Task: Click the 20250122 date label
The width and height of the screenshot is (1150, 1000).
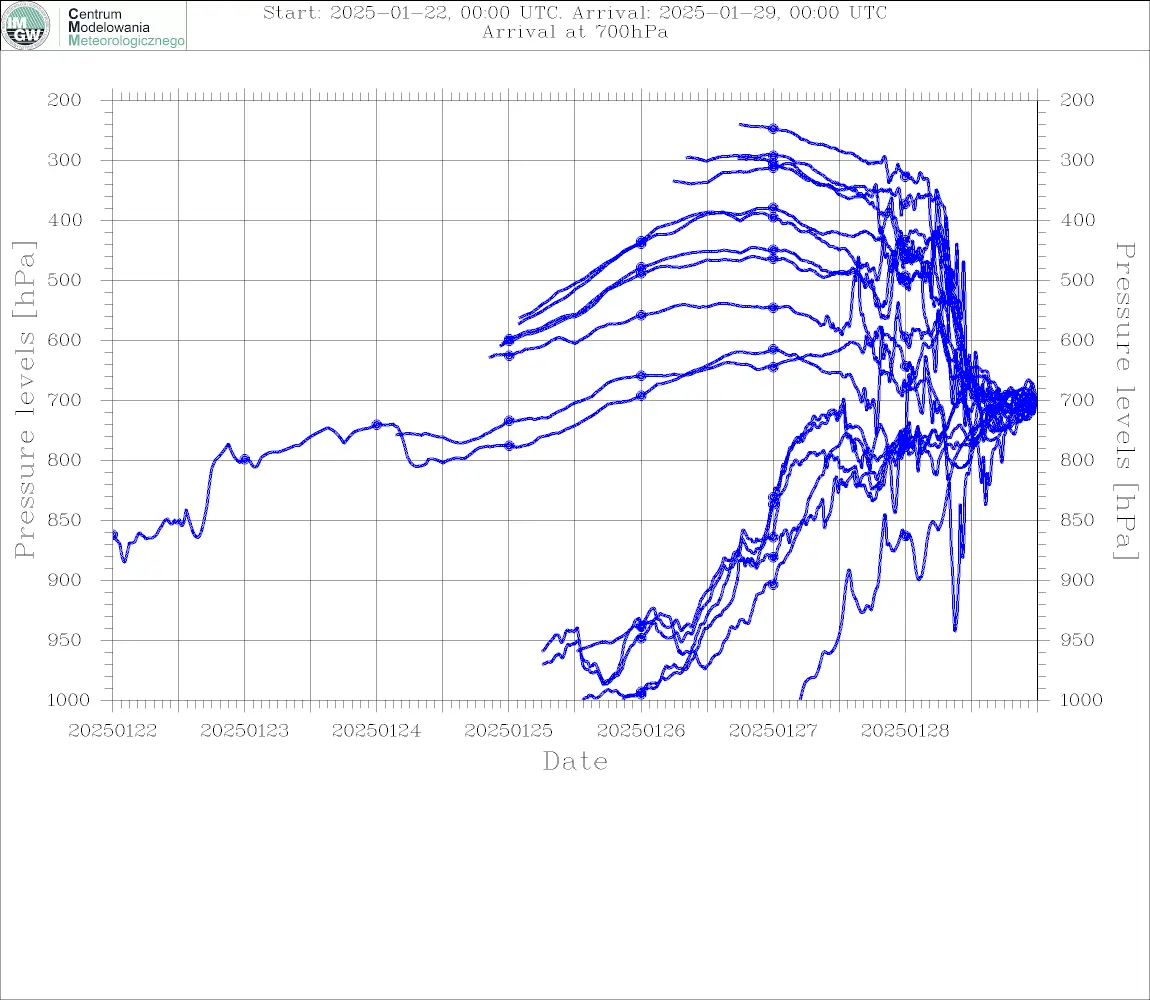Action: 112,731
